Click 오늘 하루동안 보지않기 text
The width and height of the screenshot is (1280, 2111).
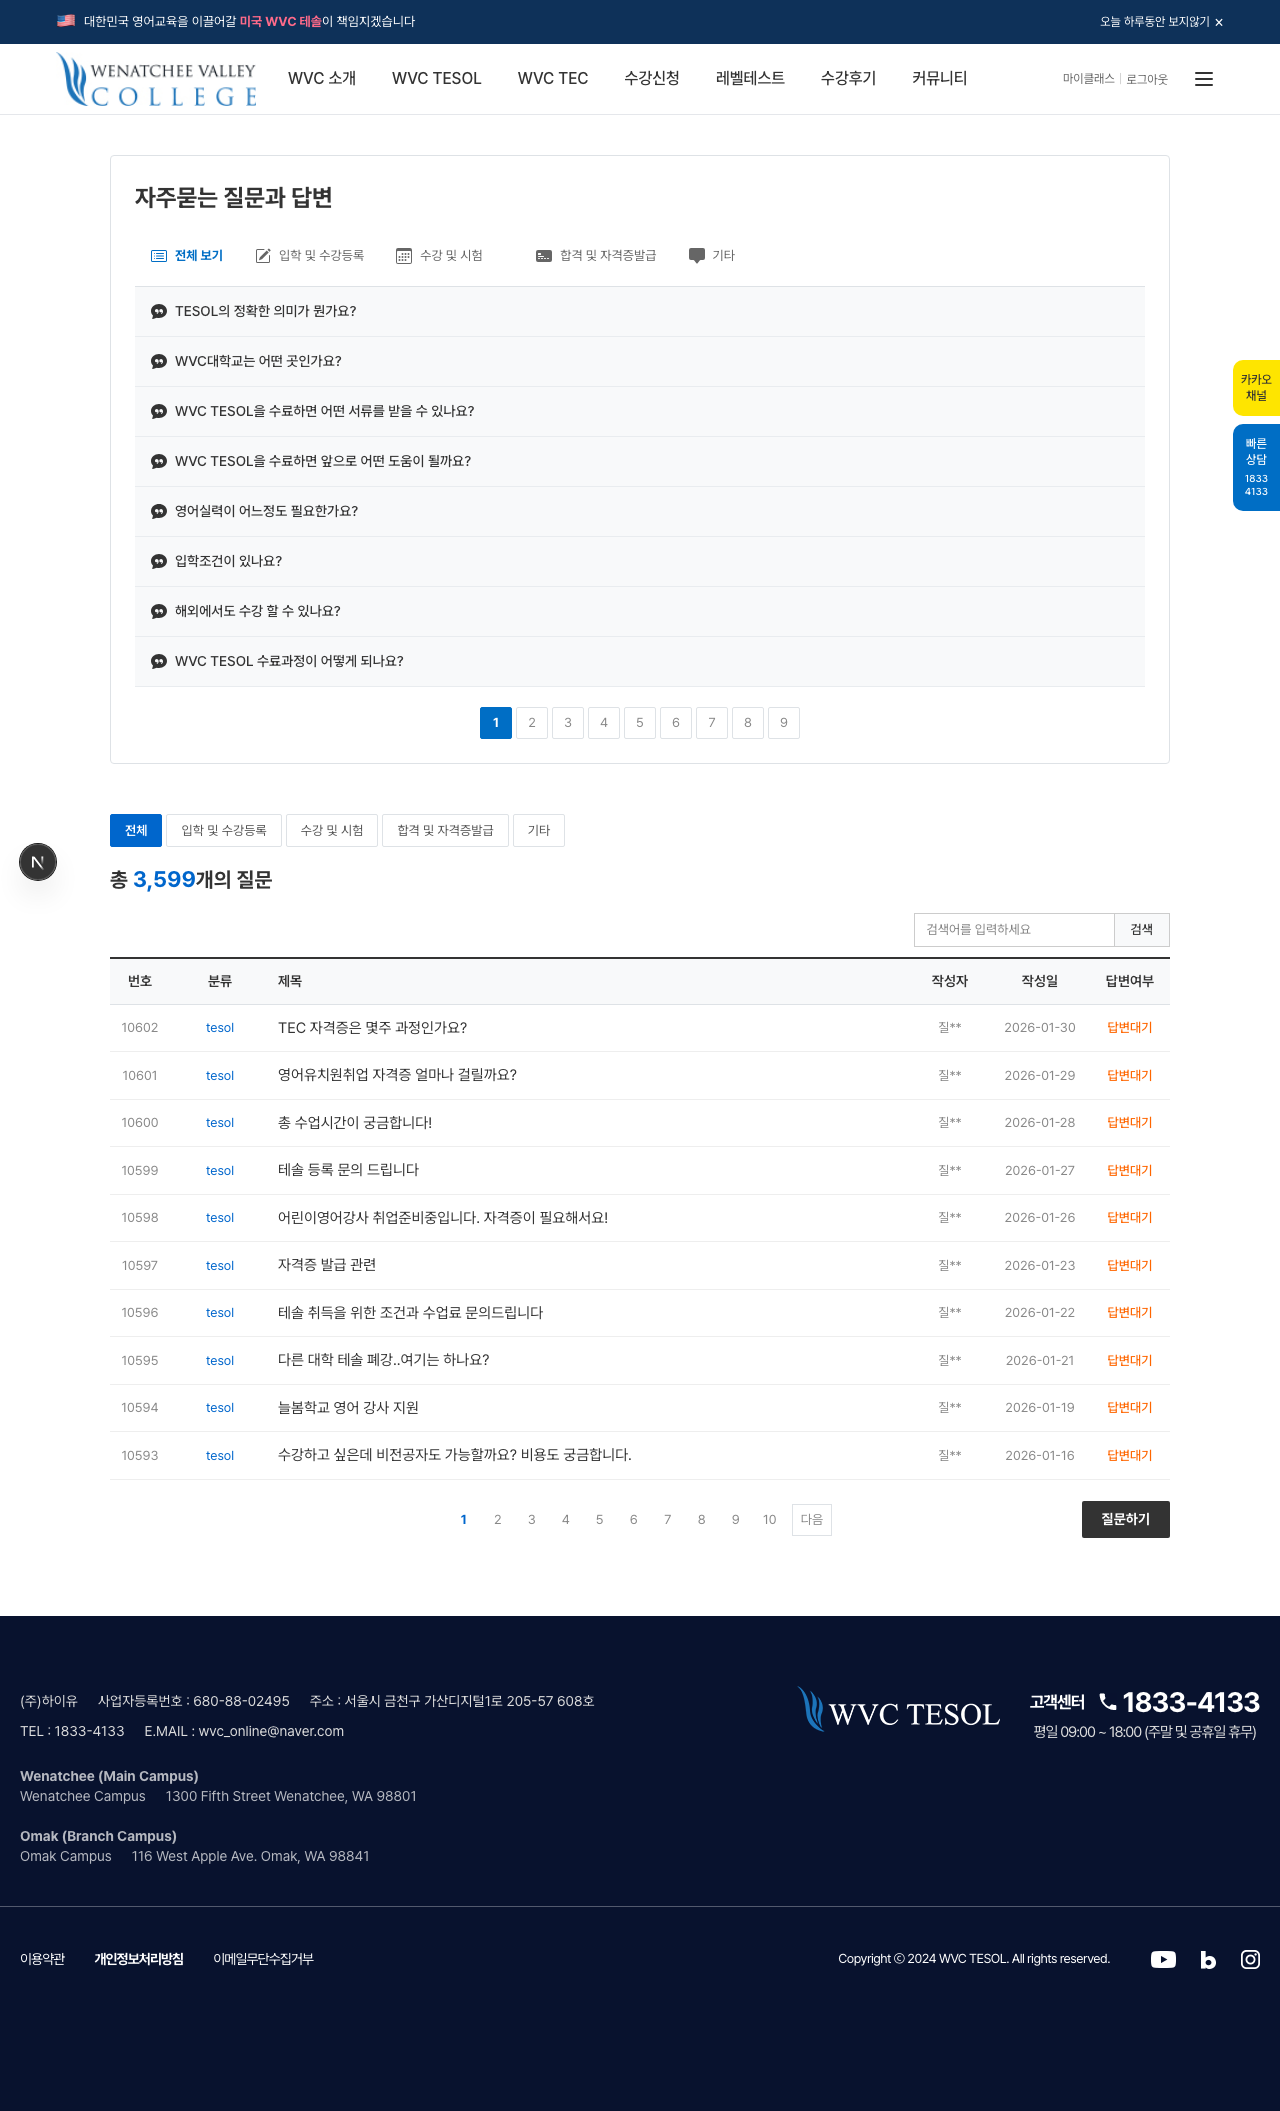[x=1155, y=22]
